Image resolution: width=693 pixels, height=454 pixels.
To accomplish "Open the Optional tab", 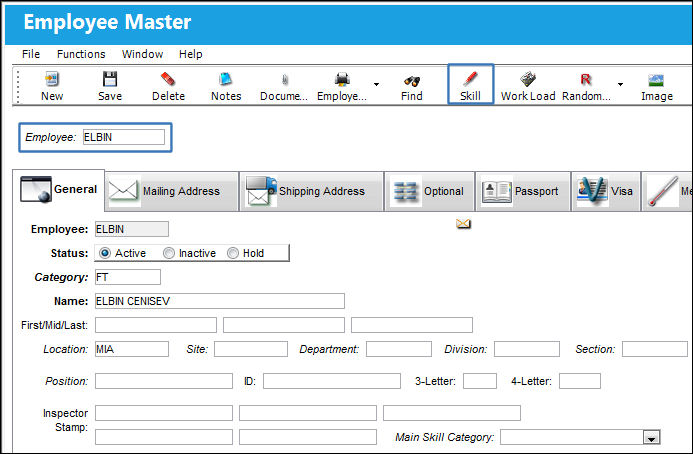I will coord(430,191).
